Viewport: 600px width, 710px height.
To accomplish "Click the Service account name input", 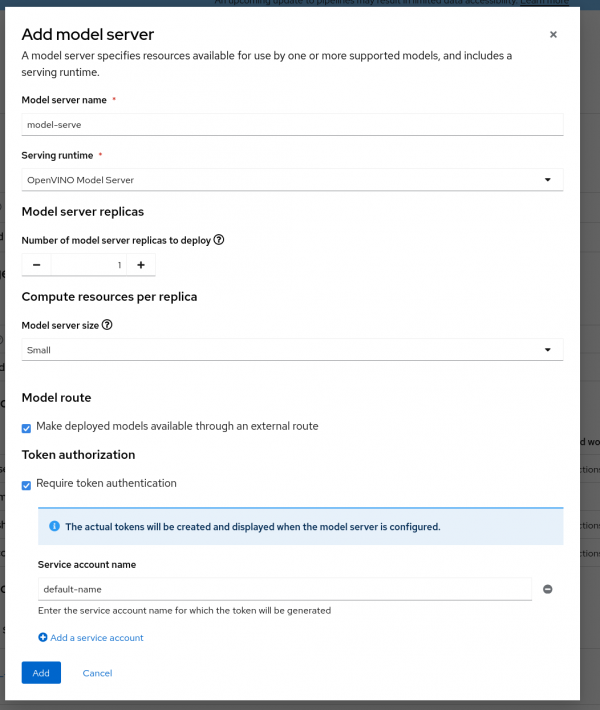I will pos(284,589).
